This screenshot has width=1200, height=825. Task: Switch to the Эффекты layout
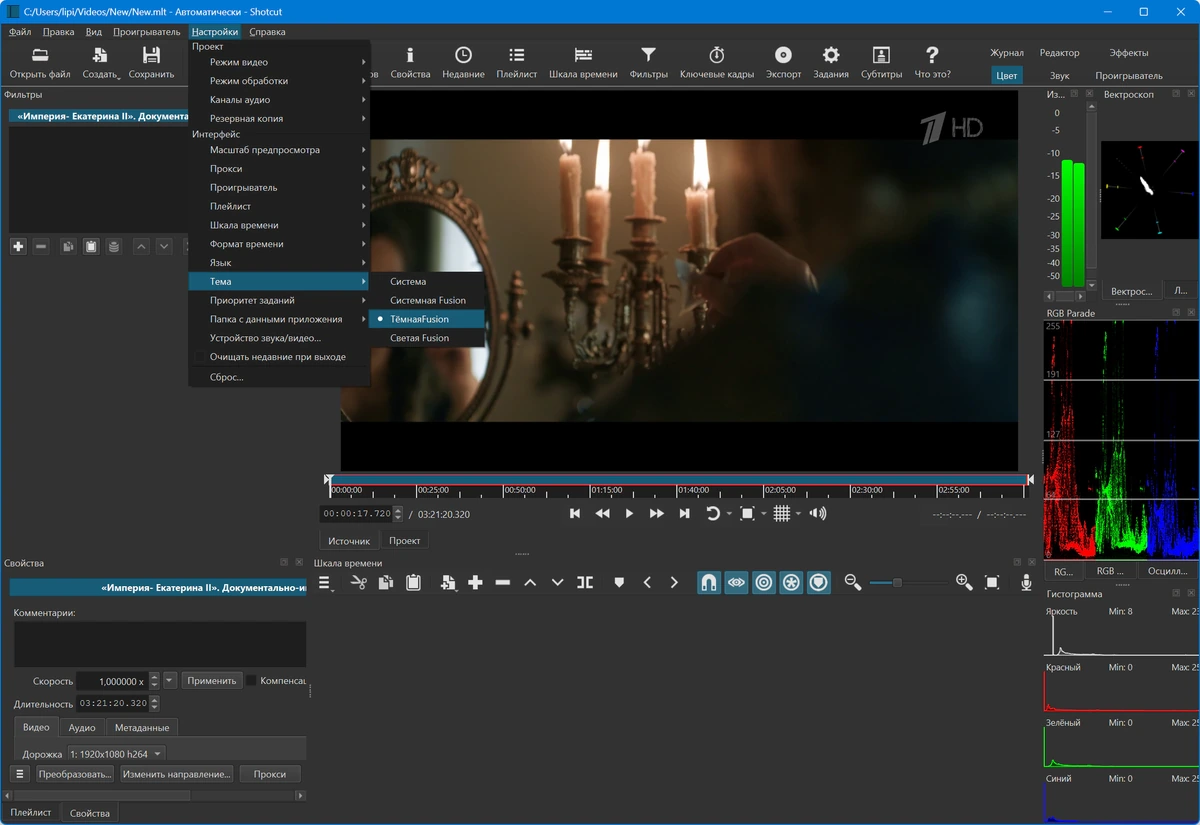(1129, 53)
